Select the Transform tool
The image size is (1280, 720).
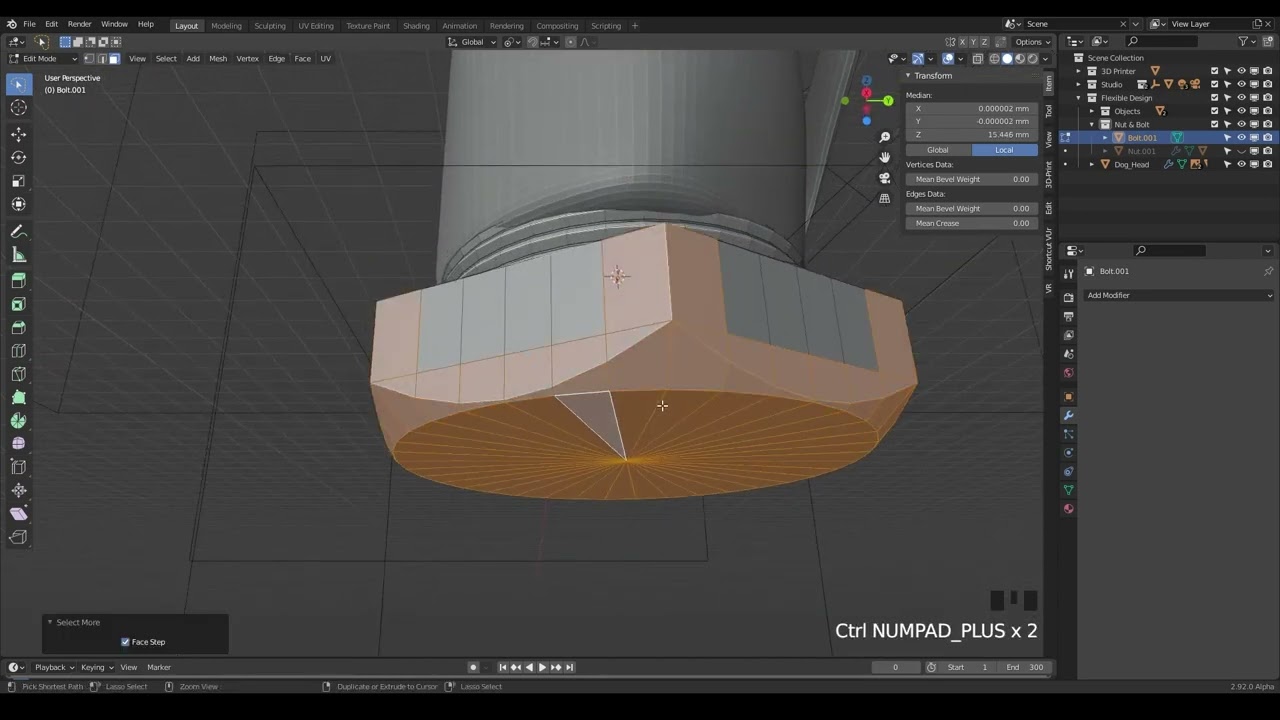[19, 204]
